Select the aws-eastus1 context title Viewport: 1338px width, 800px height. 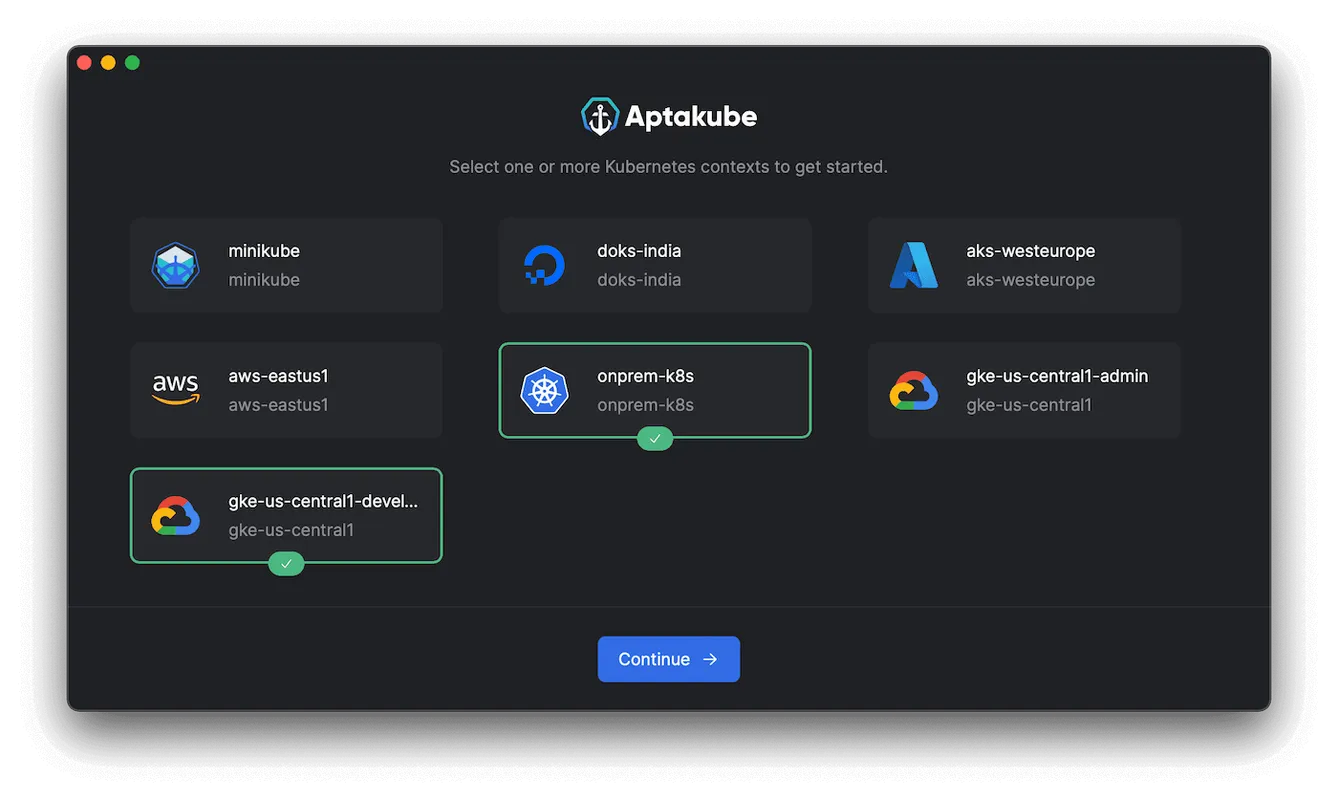coord(278,376)
